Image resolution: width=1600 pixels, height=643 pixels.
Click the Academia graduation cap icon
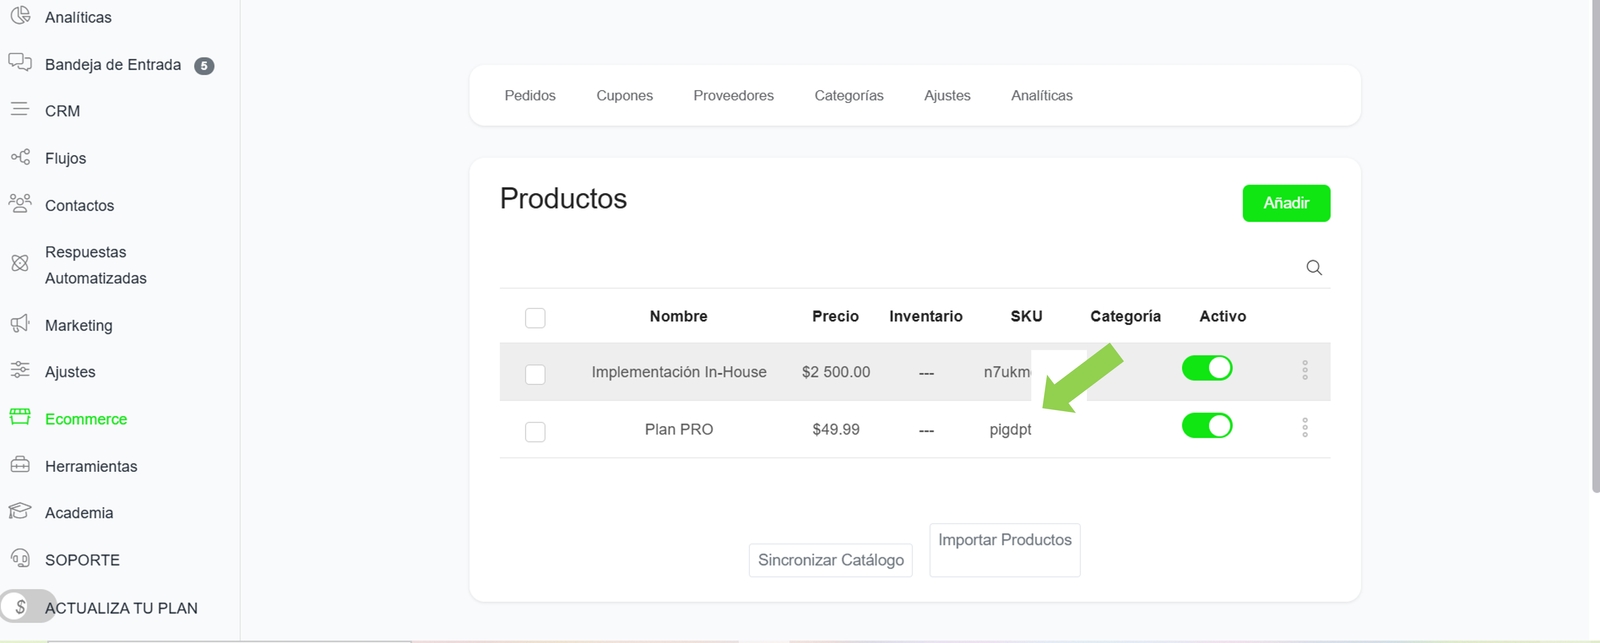coord(20,511)
